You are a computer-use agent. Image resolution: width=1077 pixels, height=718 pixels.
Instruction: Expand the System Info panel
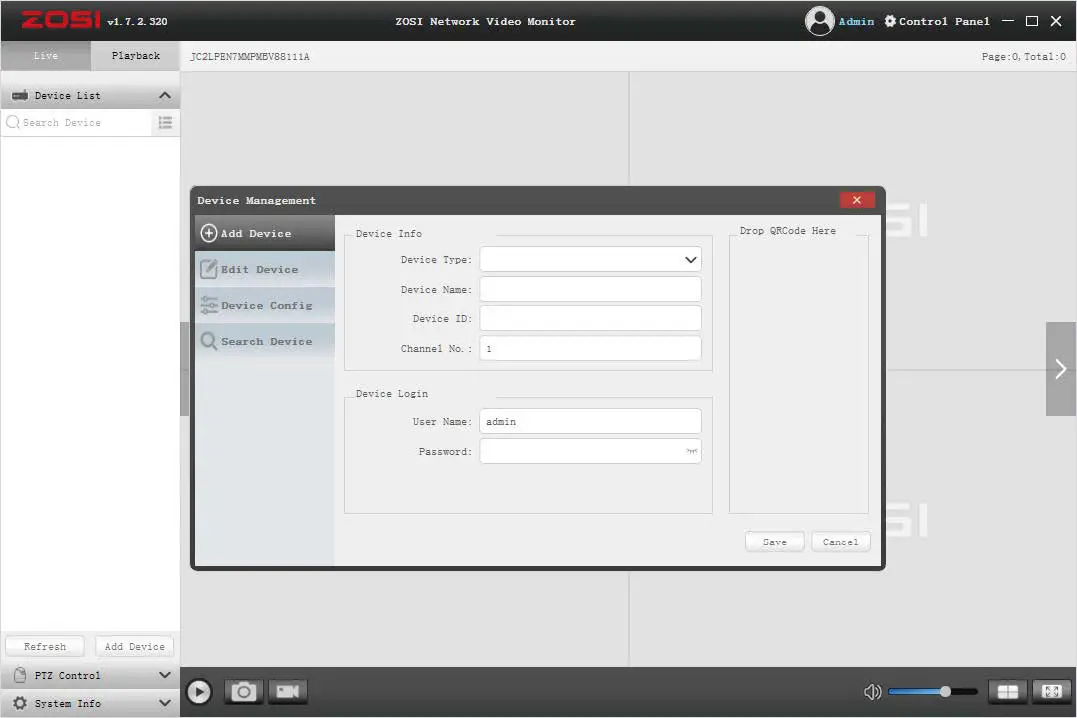pyautogui.click(x=165, y=704)
